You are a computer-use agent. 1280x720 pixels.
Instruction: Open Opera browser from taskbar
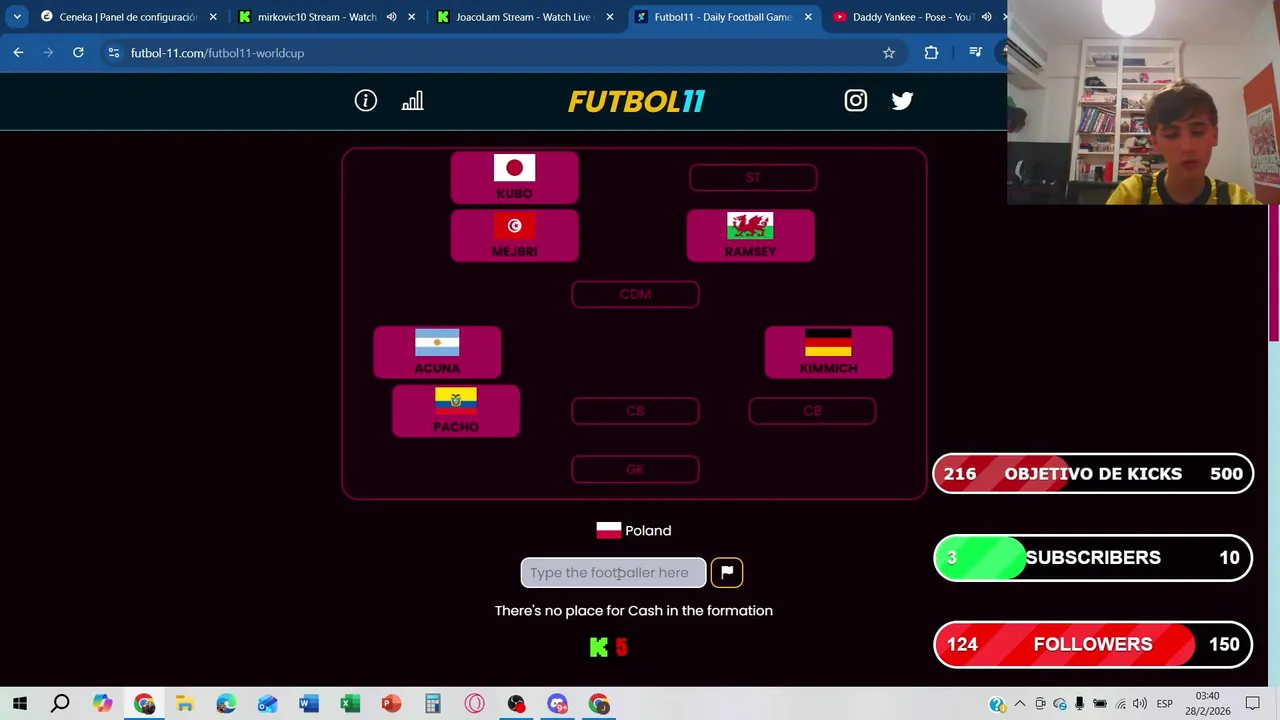[x=474, y=704]
